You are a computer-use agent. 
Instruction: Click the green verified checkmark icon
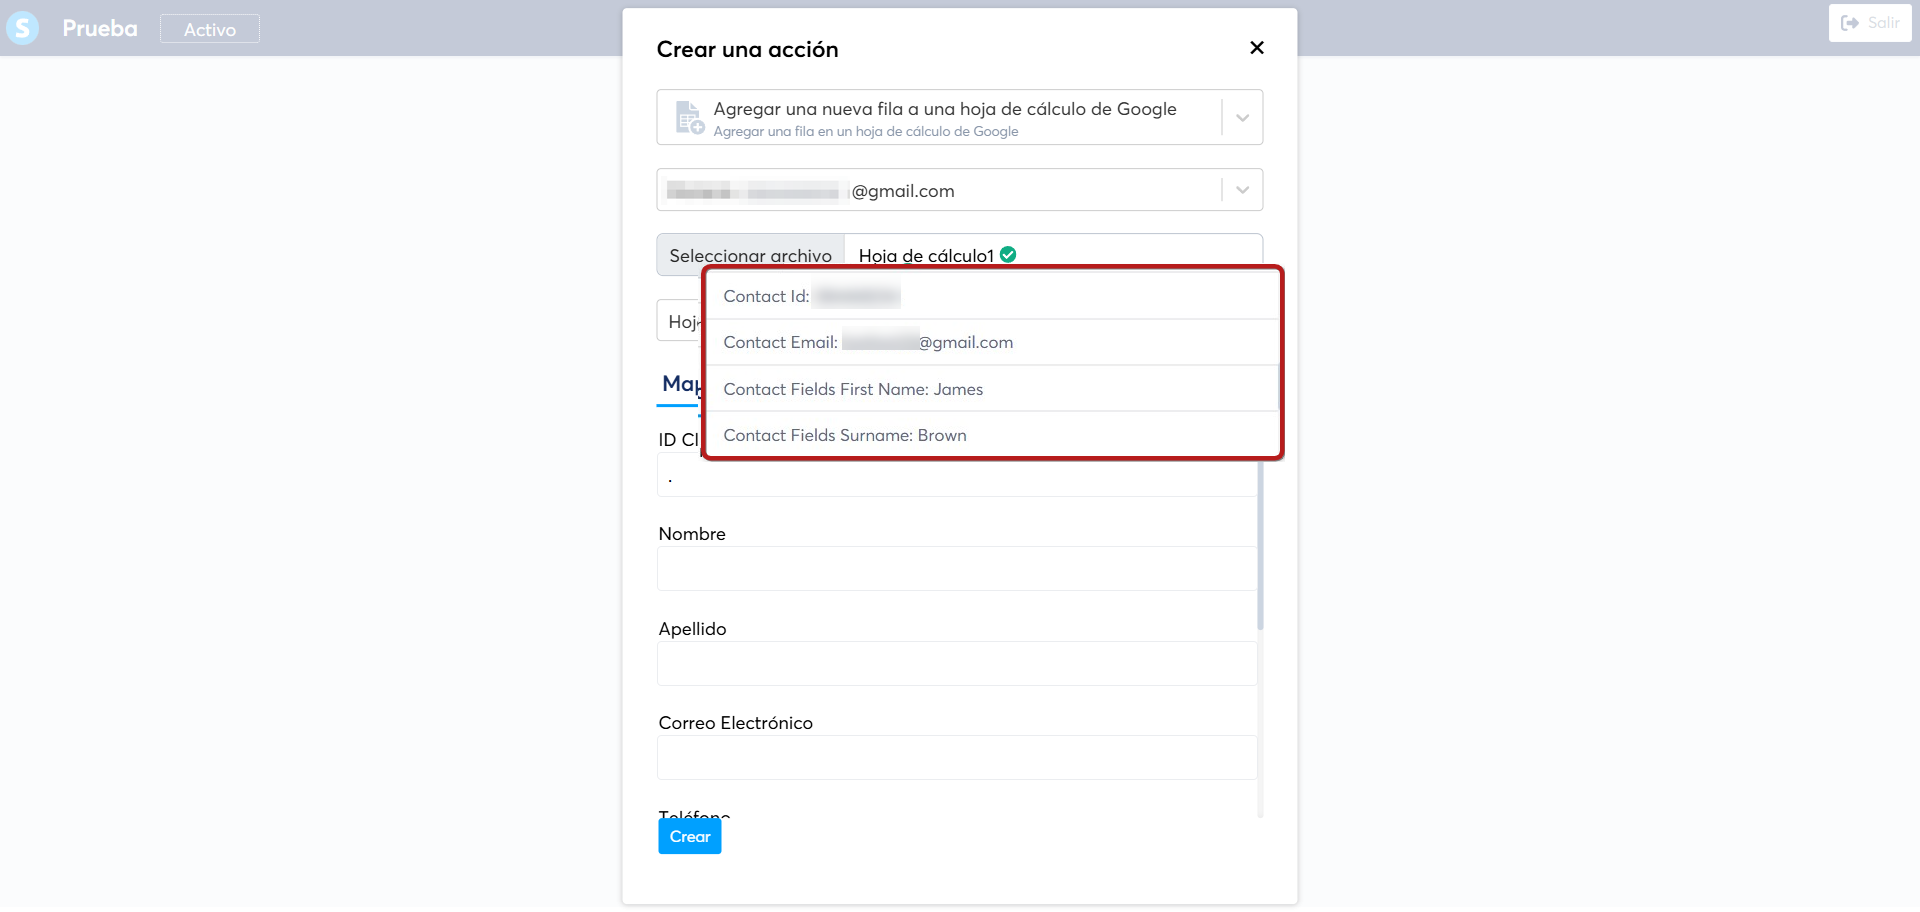tap(1008, 254)
